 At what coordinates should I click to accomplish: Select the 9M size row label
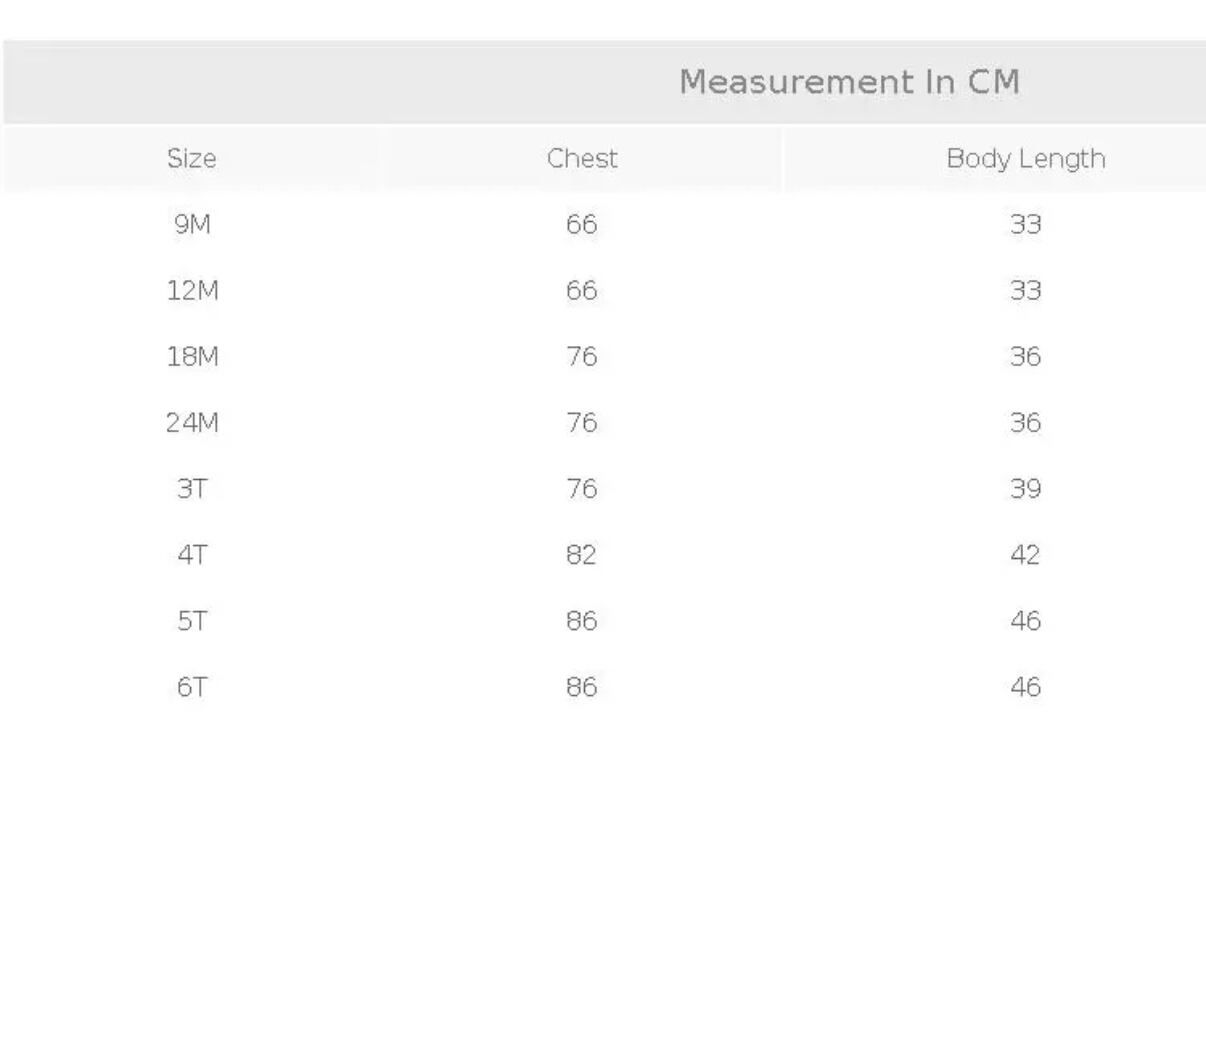(x=192, y=224)
